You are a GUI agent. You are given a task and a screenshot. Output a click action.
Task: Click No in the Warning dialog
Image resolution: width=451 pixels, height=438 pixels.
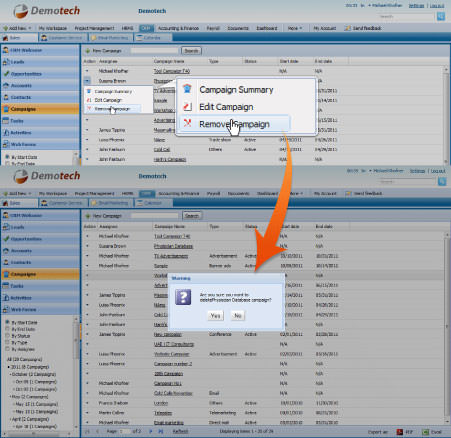click(238, 315)
